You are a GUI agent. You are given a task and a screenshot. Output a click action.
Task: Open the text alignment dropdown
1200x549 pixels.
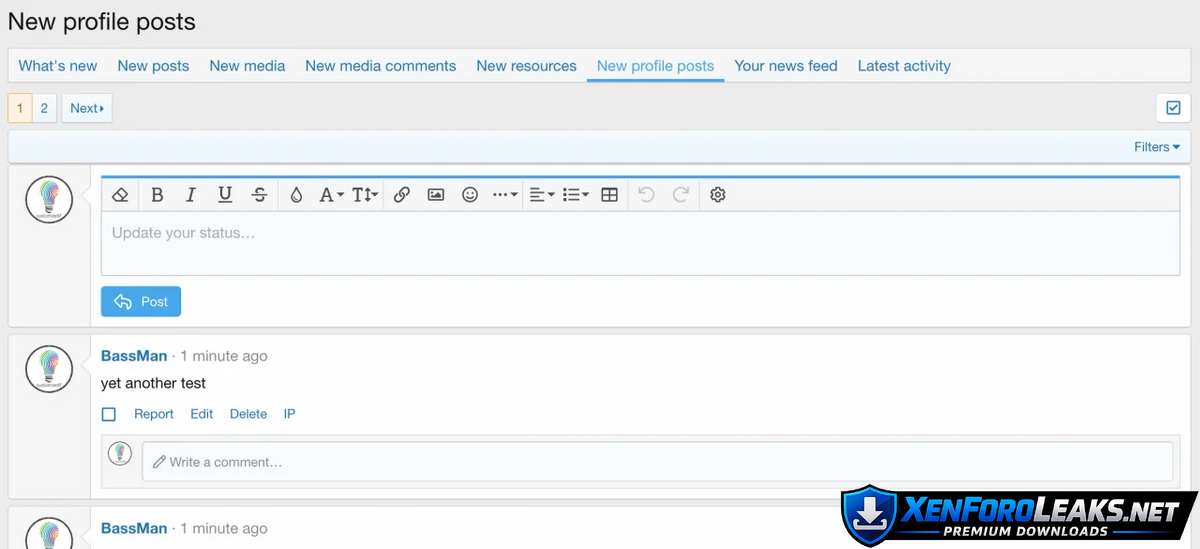pos(541,195)
